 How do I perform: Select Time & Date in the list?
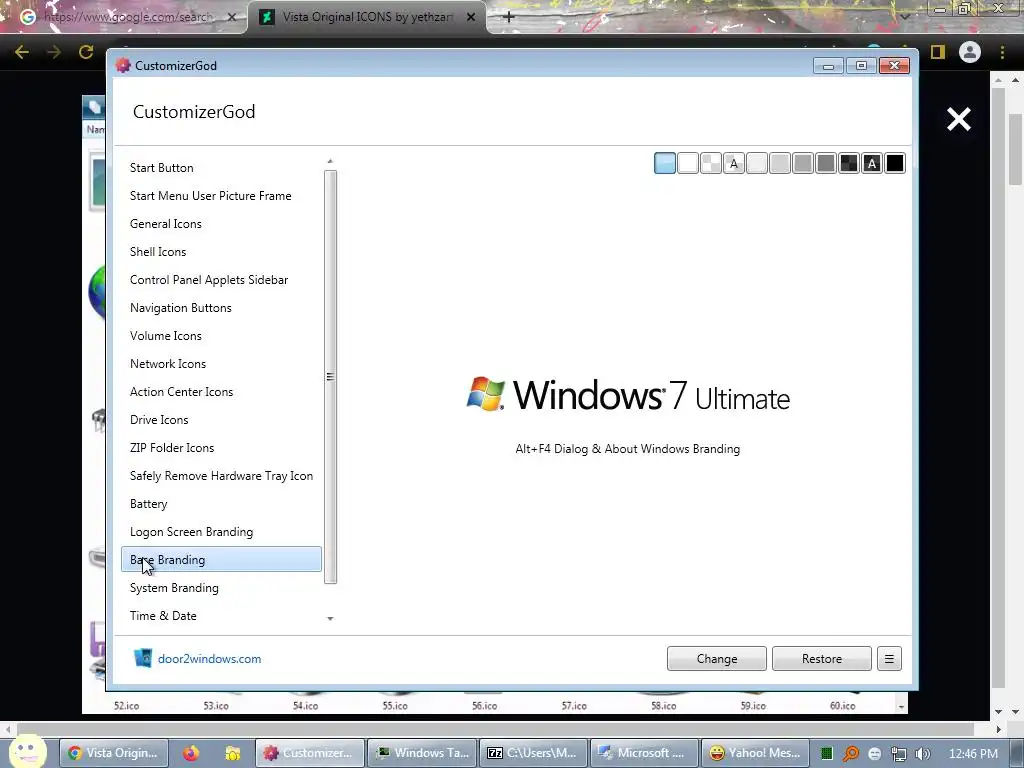click(221, 616)
